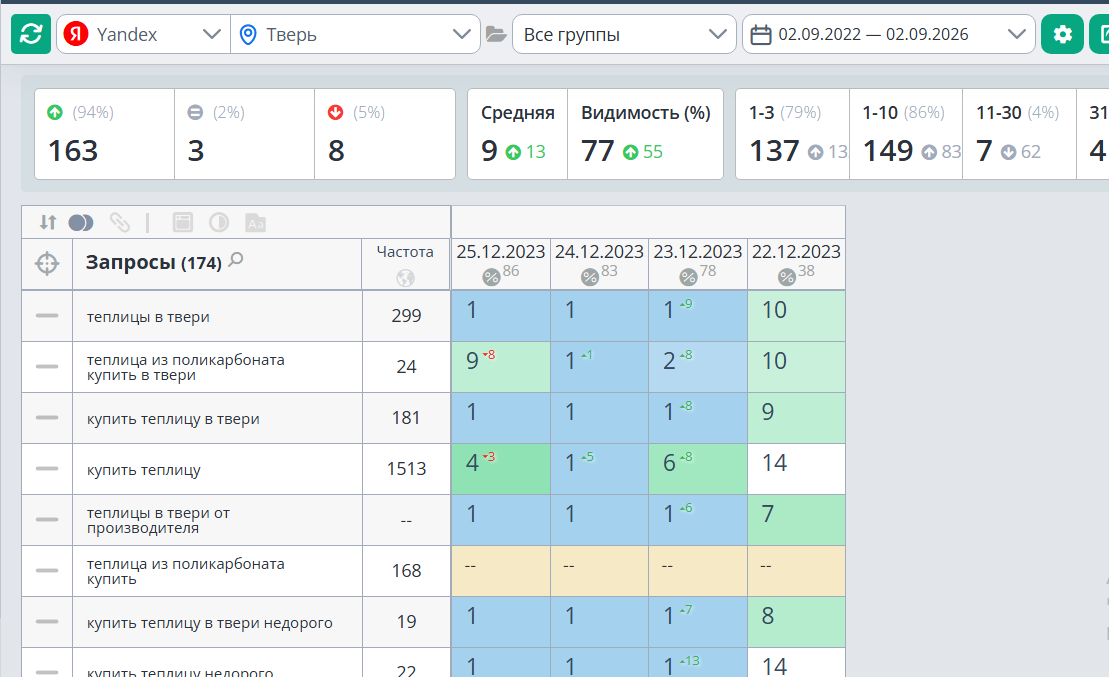The image size is (1109, 677).
Task: Click the Видимость (%) card
Action: click(x=645, y=134)
